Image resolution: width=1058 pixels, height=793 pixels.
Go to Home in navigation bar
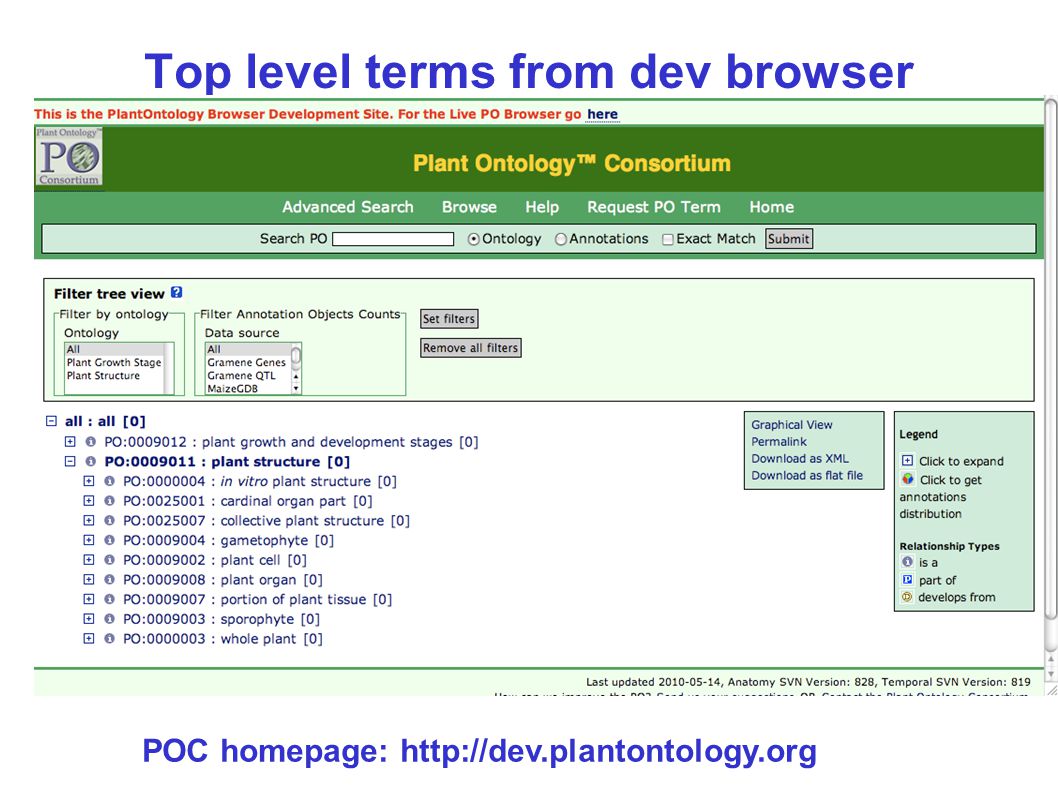pos(771,207)
